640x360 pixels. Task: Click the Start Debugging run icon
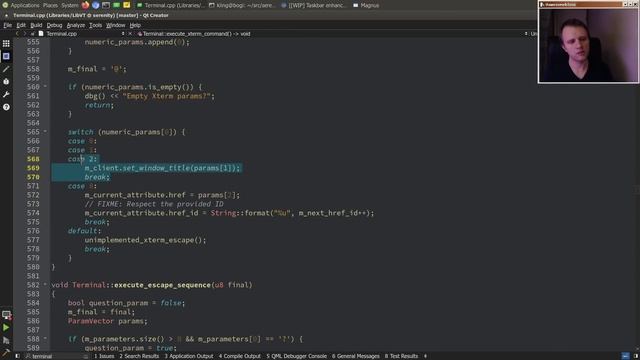[6, 340]
